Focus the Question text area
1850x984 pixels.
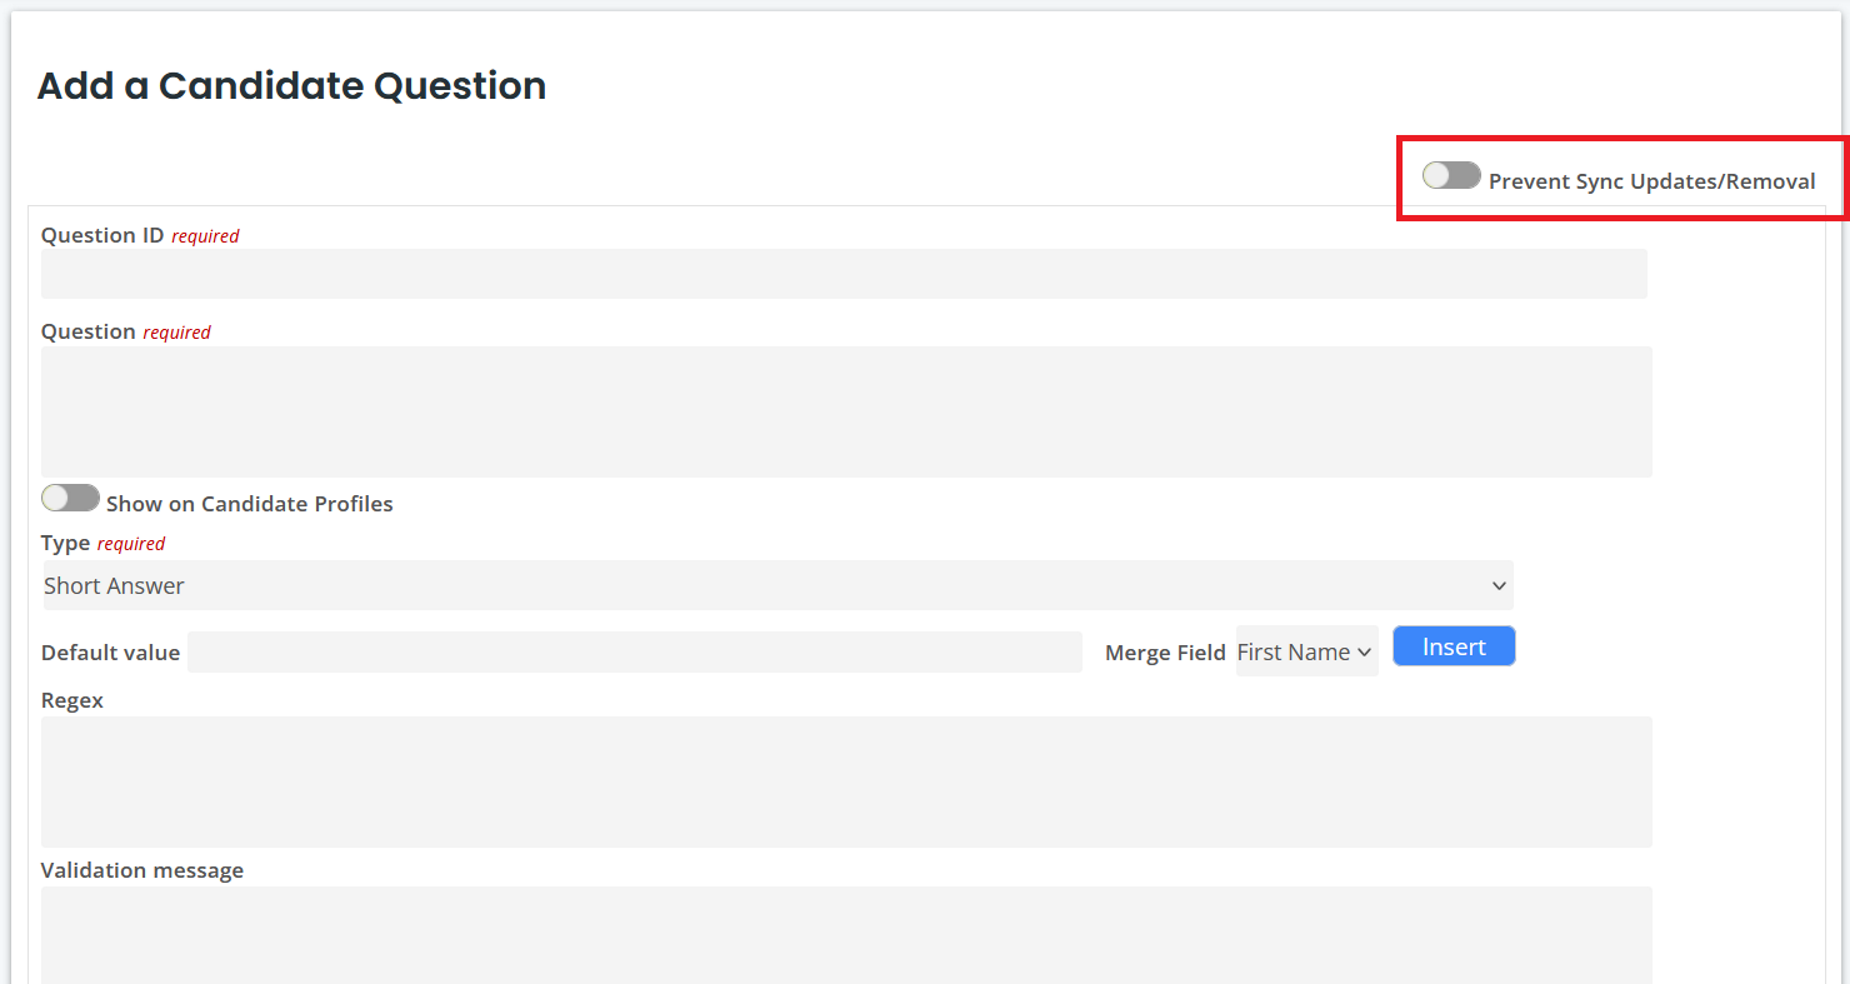point(845,411)
